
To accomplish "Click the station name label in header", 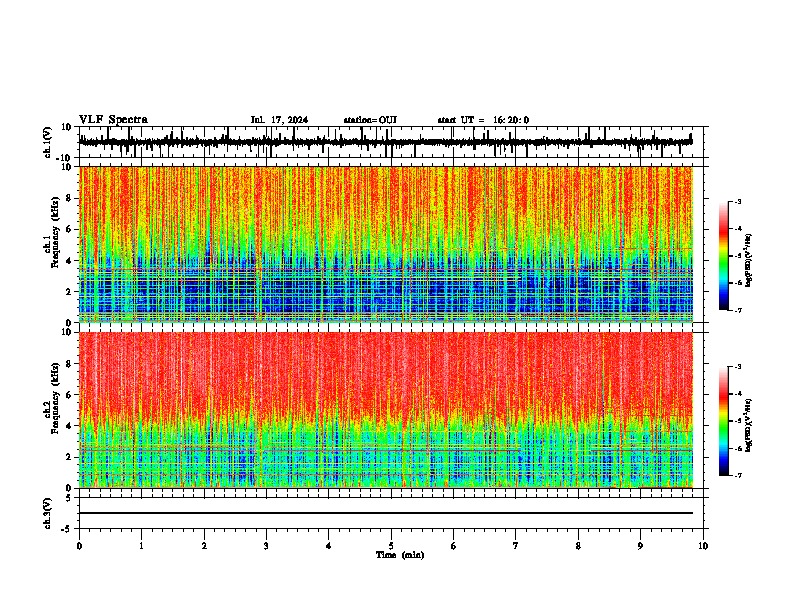I will [x=370, y=120].
